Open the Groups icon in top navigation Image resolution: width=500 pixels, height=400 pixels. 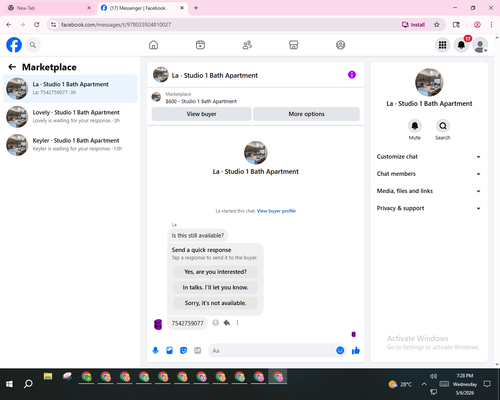click(340, 45)
